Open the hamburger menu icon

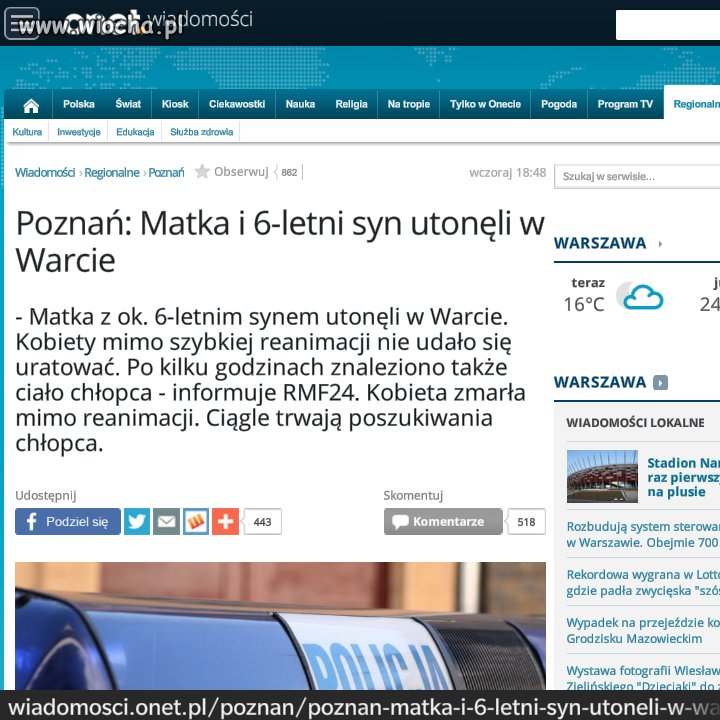tap(22, 23)
